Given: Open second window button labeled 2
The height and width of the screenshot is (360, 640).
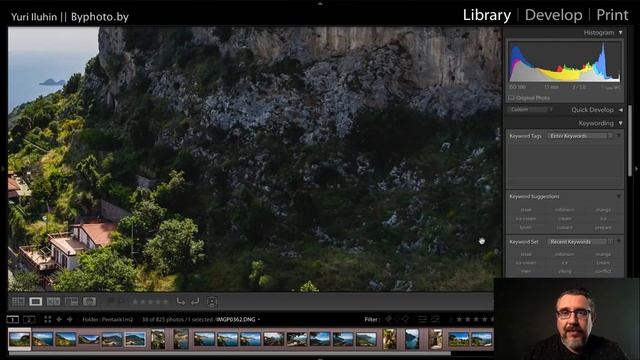Looking at the screenshot, I should tap(29, 319).
